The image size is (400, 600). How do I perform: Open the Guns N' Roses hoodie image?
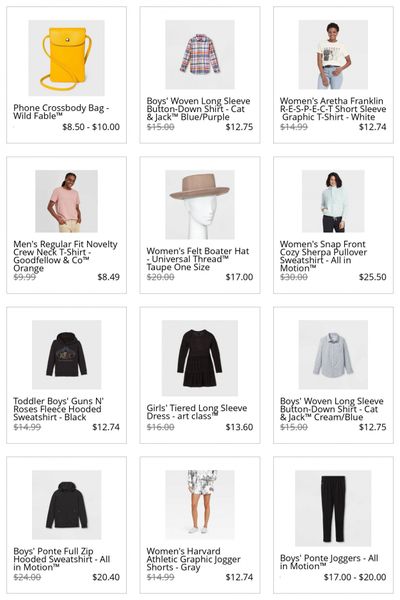(x=67, y=355)
